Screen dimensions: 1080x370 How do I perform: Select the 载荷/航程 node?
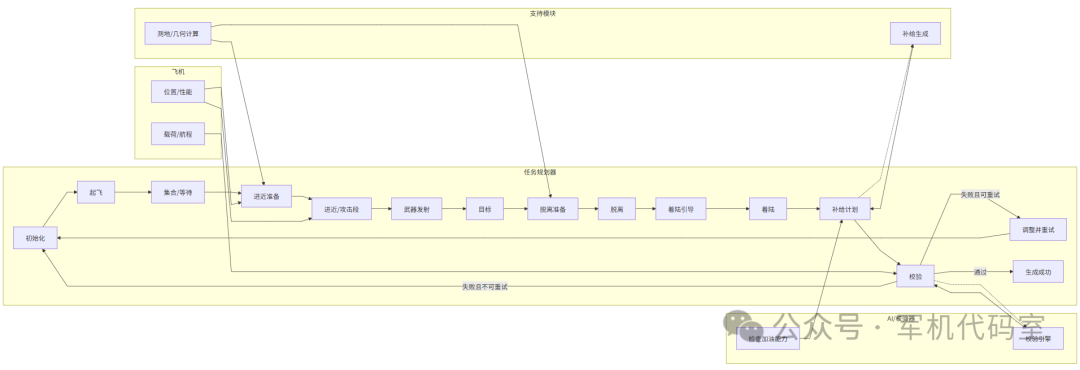click(x=178, y=134)
